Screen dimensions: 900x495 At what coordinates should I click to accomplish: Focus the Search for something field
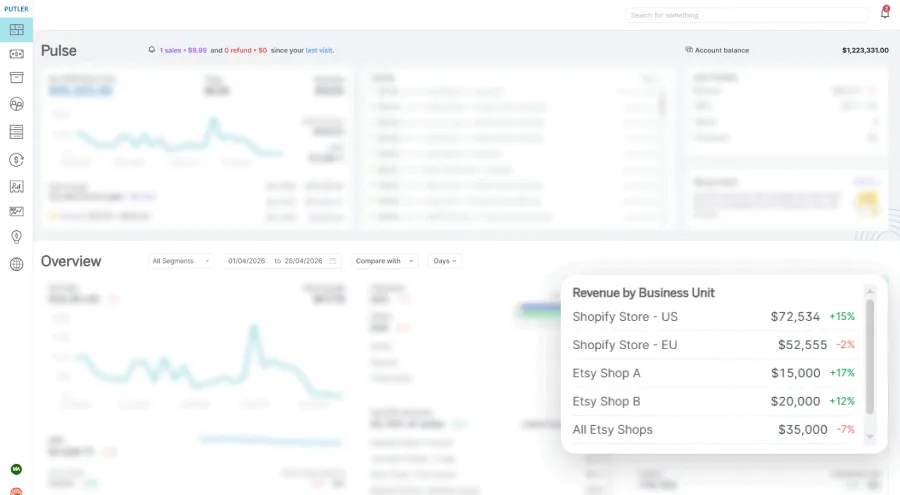[746, 15]
